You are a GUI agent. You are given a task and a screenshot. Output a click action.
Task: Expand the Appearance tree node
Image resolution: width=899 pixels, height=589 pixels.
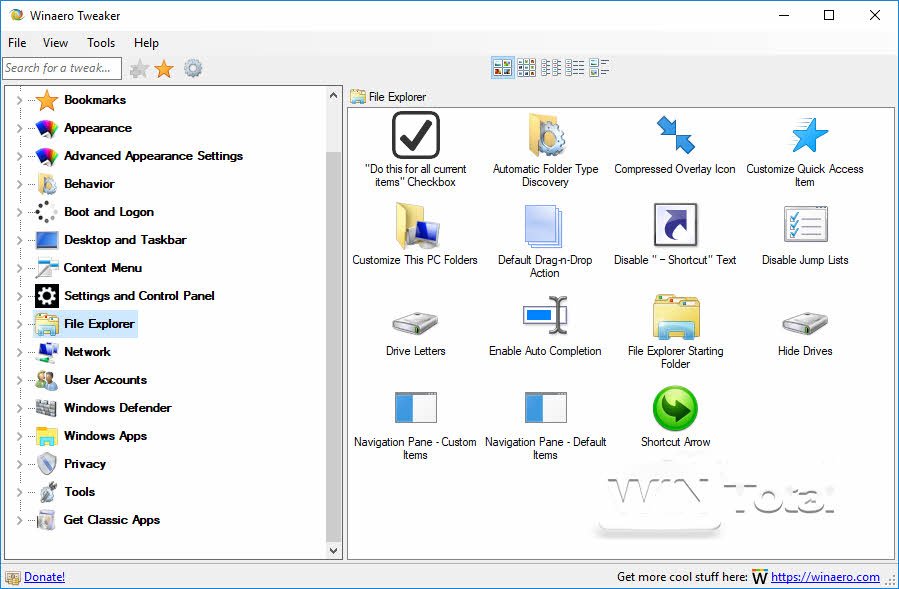(x=19, y=128)
